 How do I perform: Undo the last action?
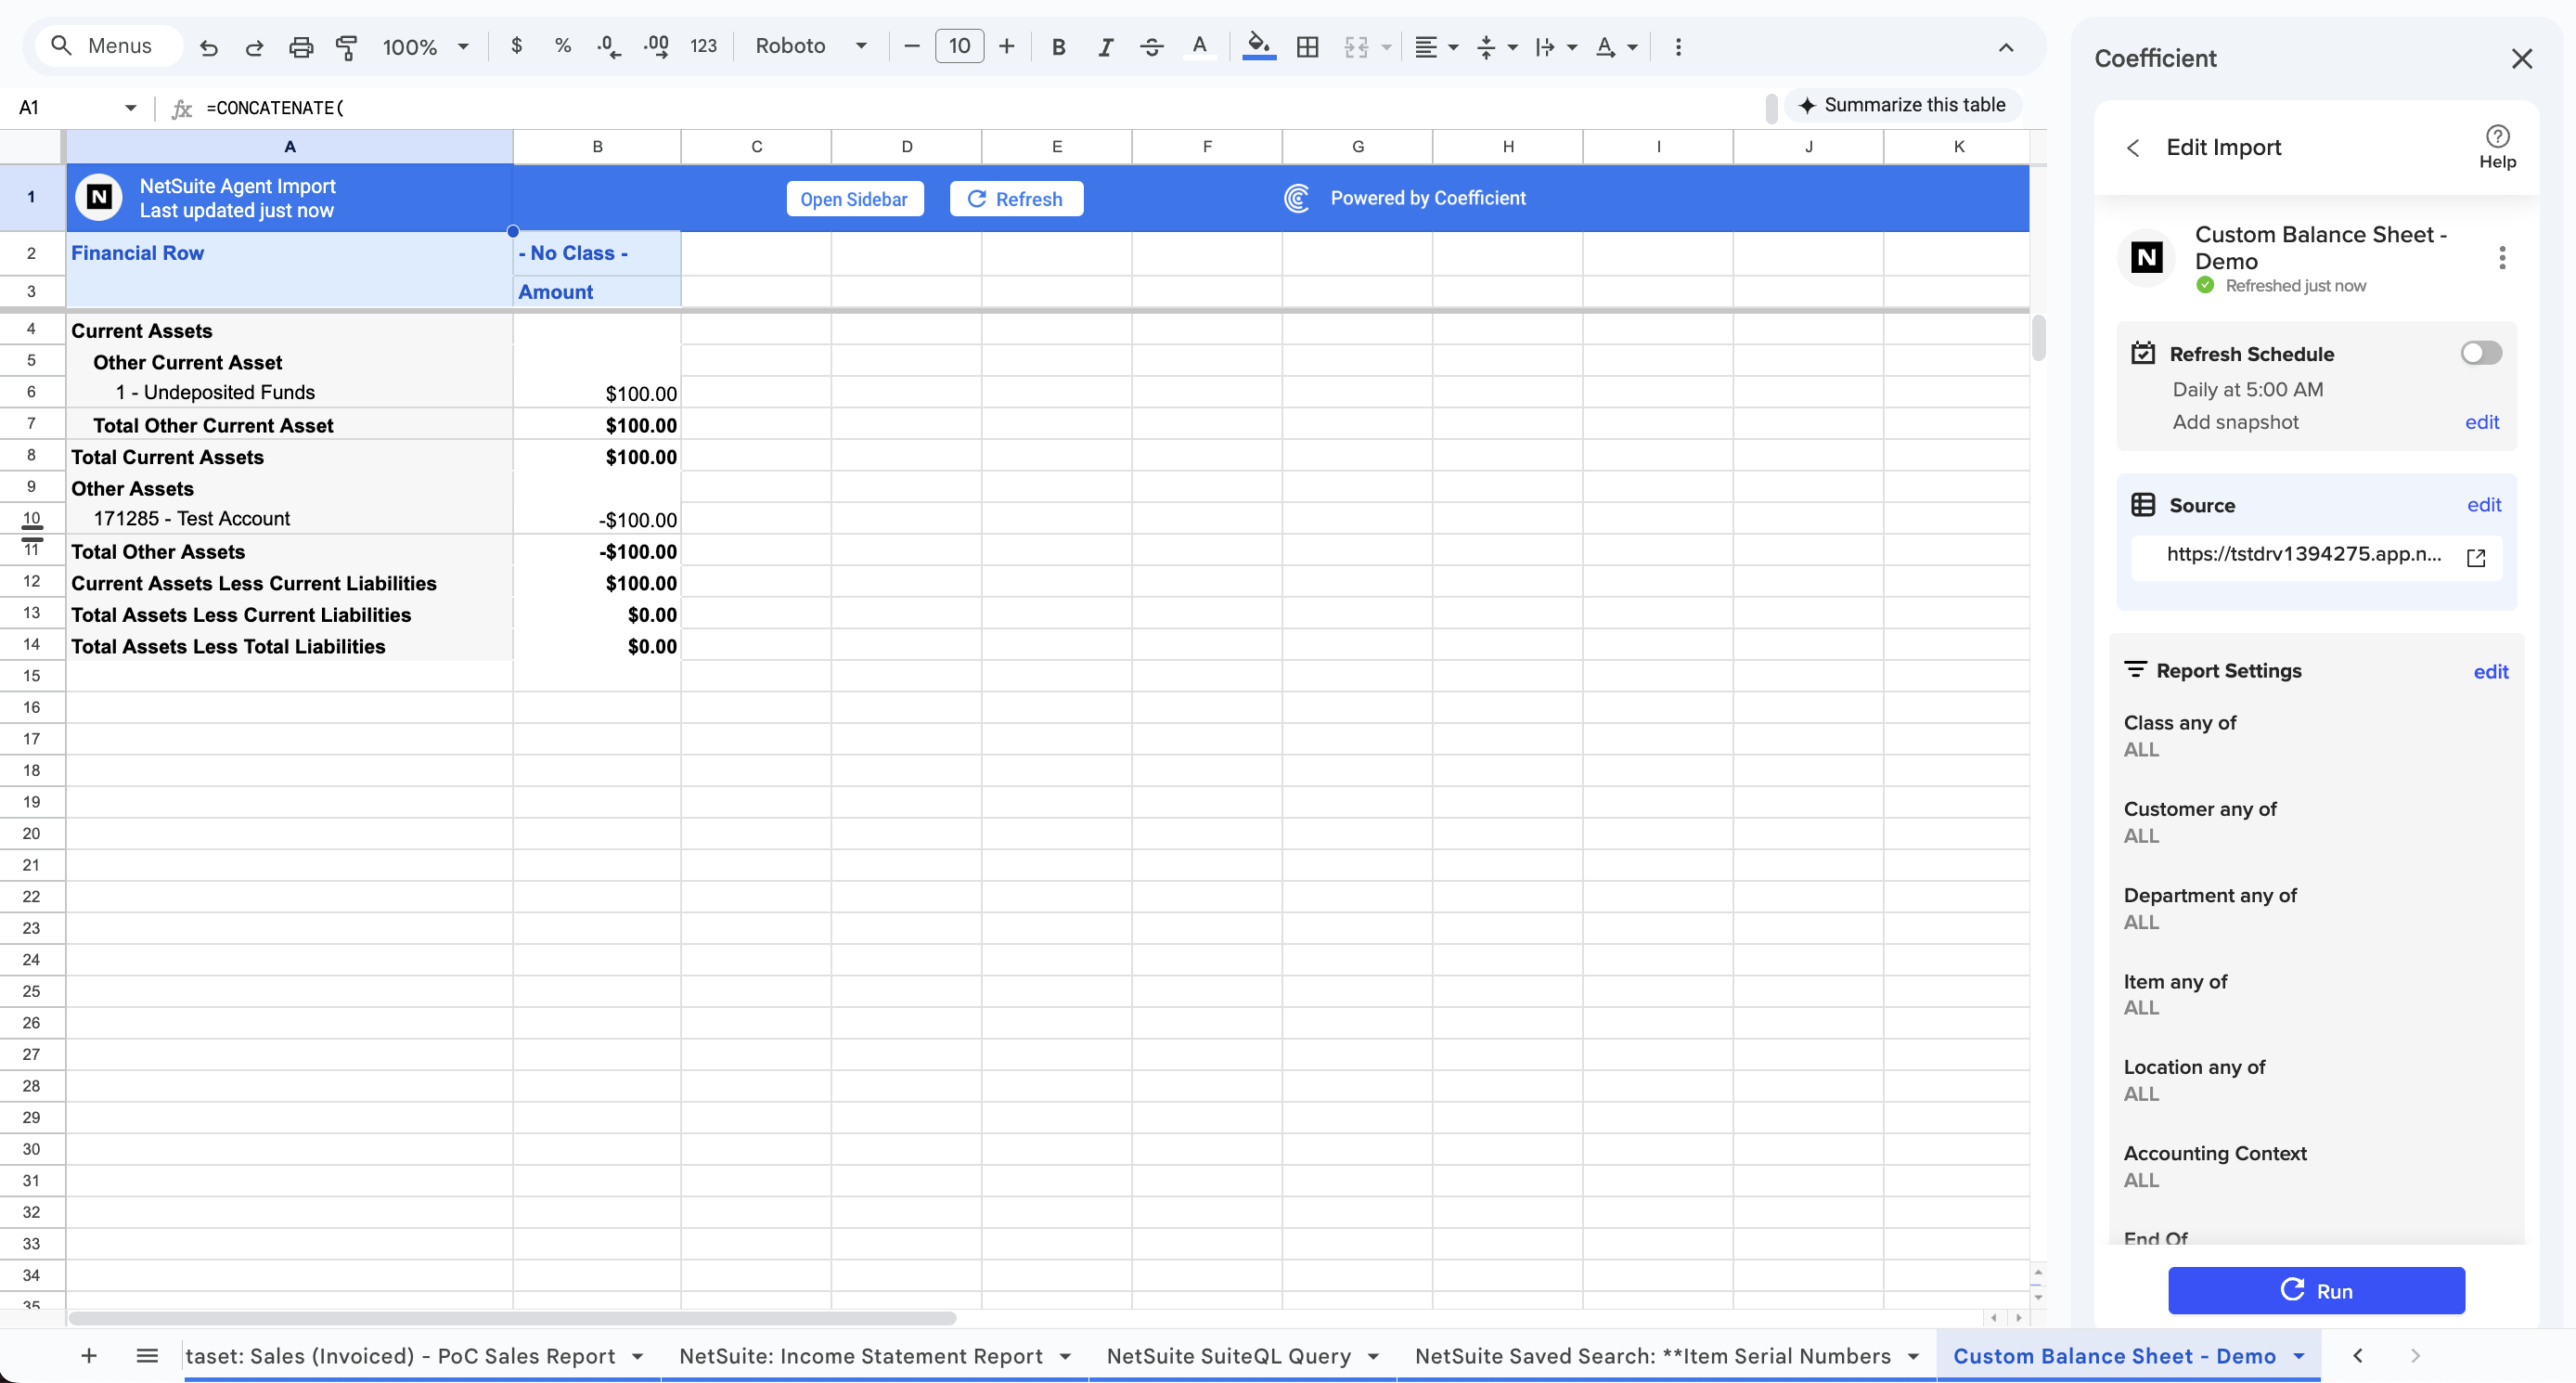click(x=208, y=46)
